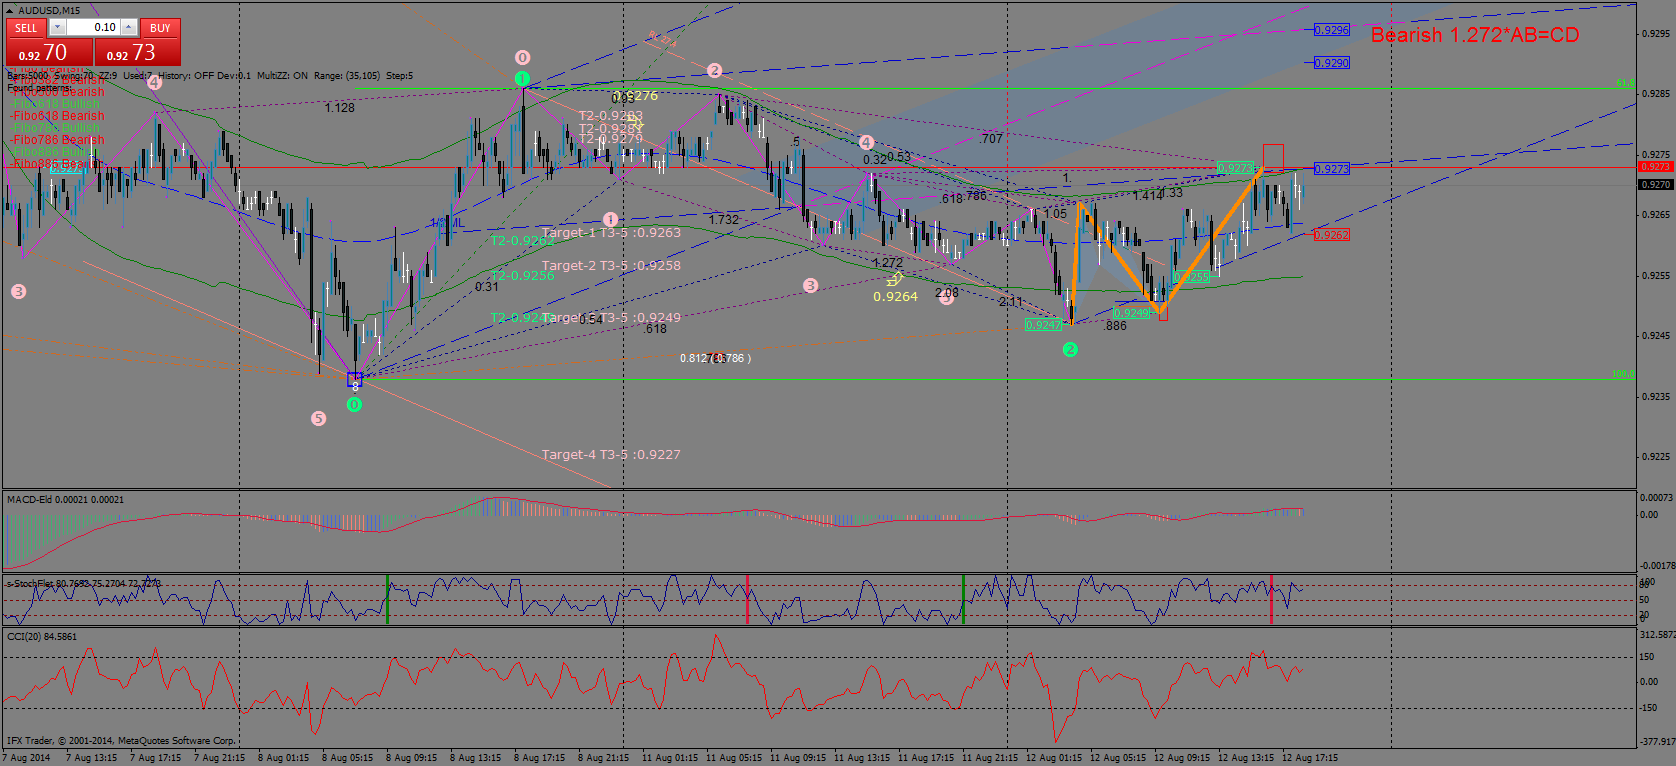Decrease trade volume with the down arrow
The width and height of the screenshot is (1676, 766).
[x=57, y=28]
